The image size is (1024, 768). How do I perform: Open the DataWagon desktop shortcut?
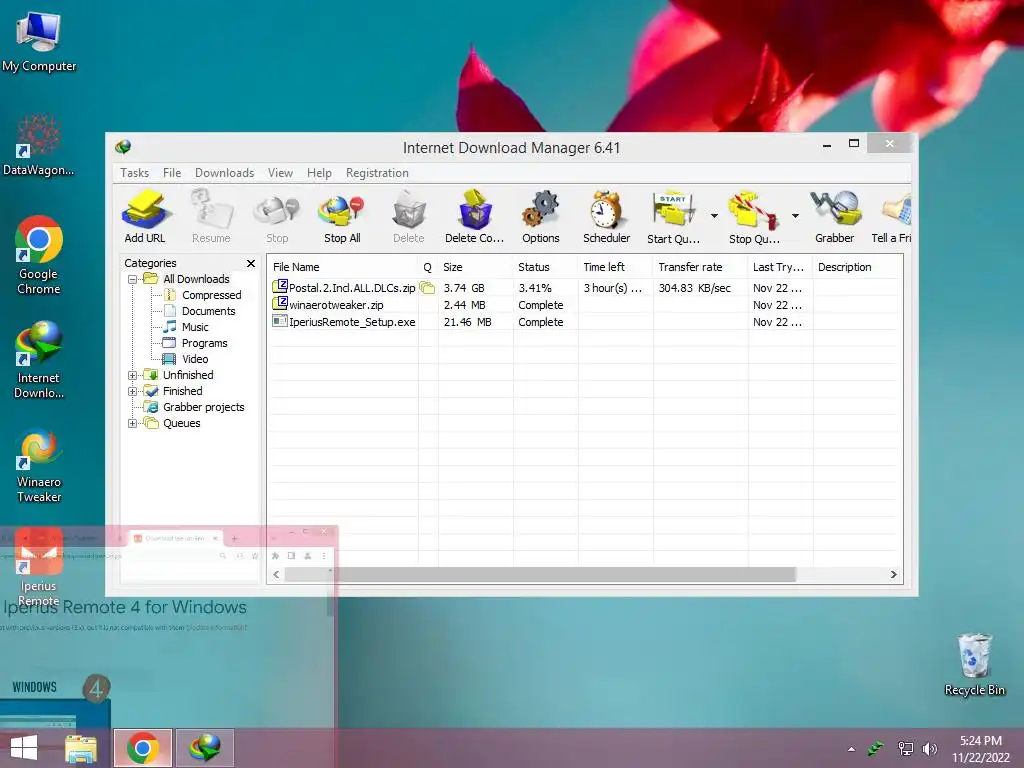(x=39, y=145)
